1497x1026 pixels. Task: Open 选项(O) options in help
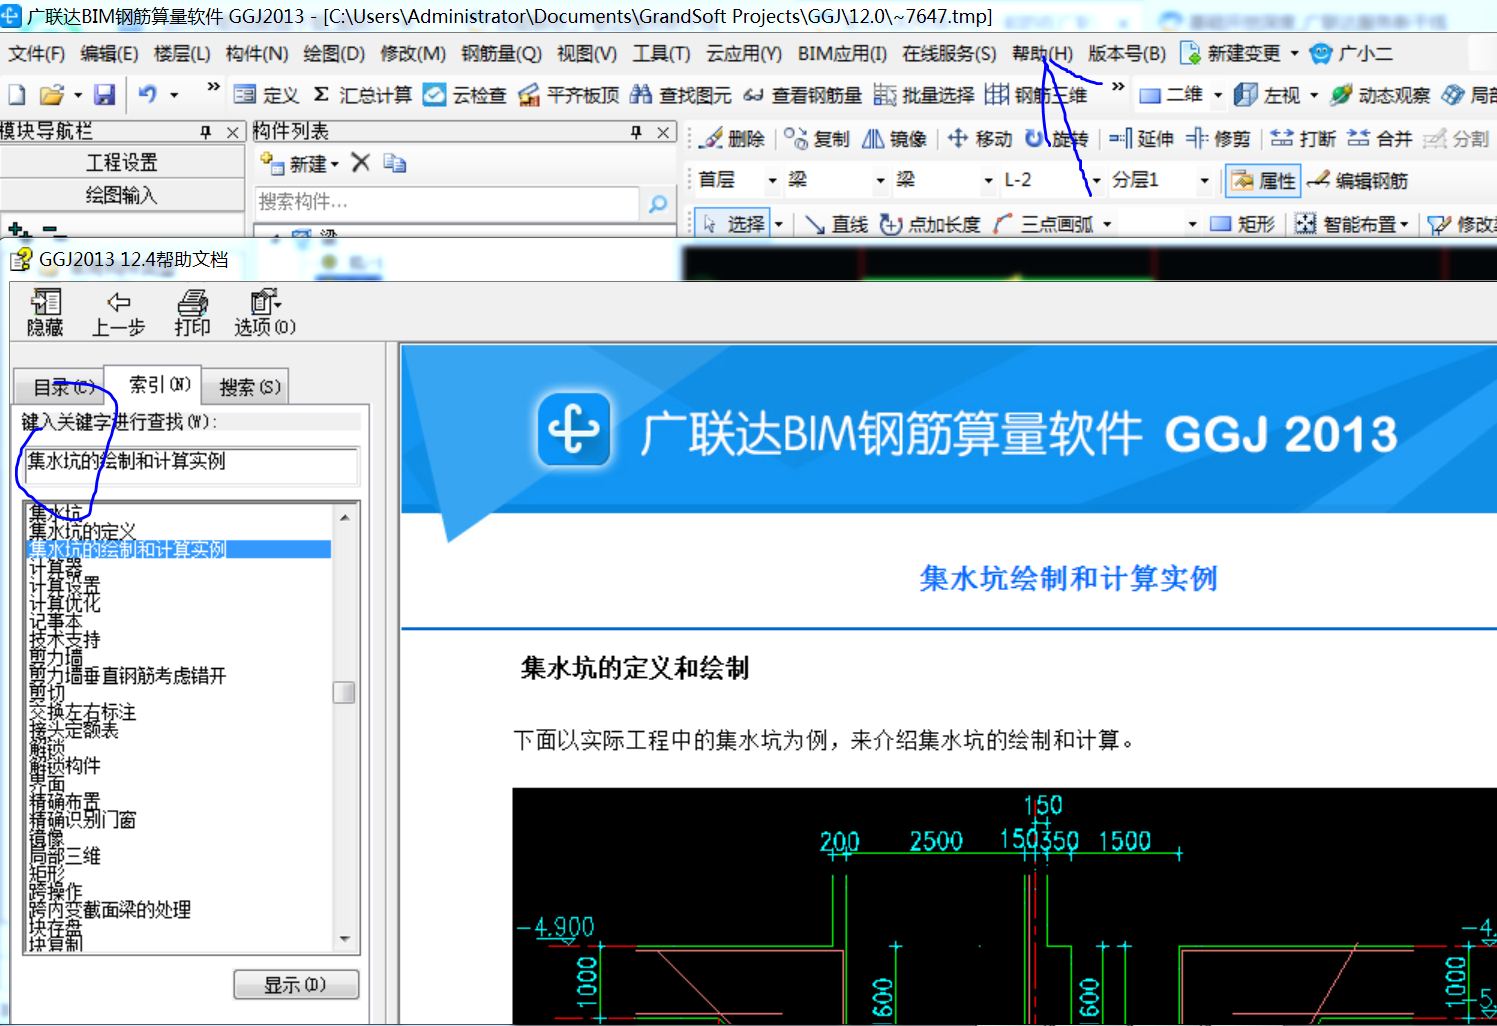click(x=265, y=312)
